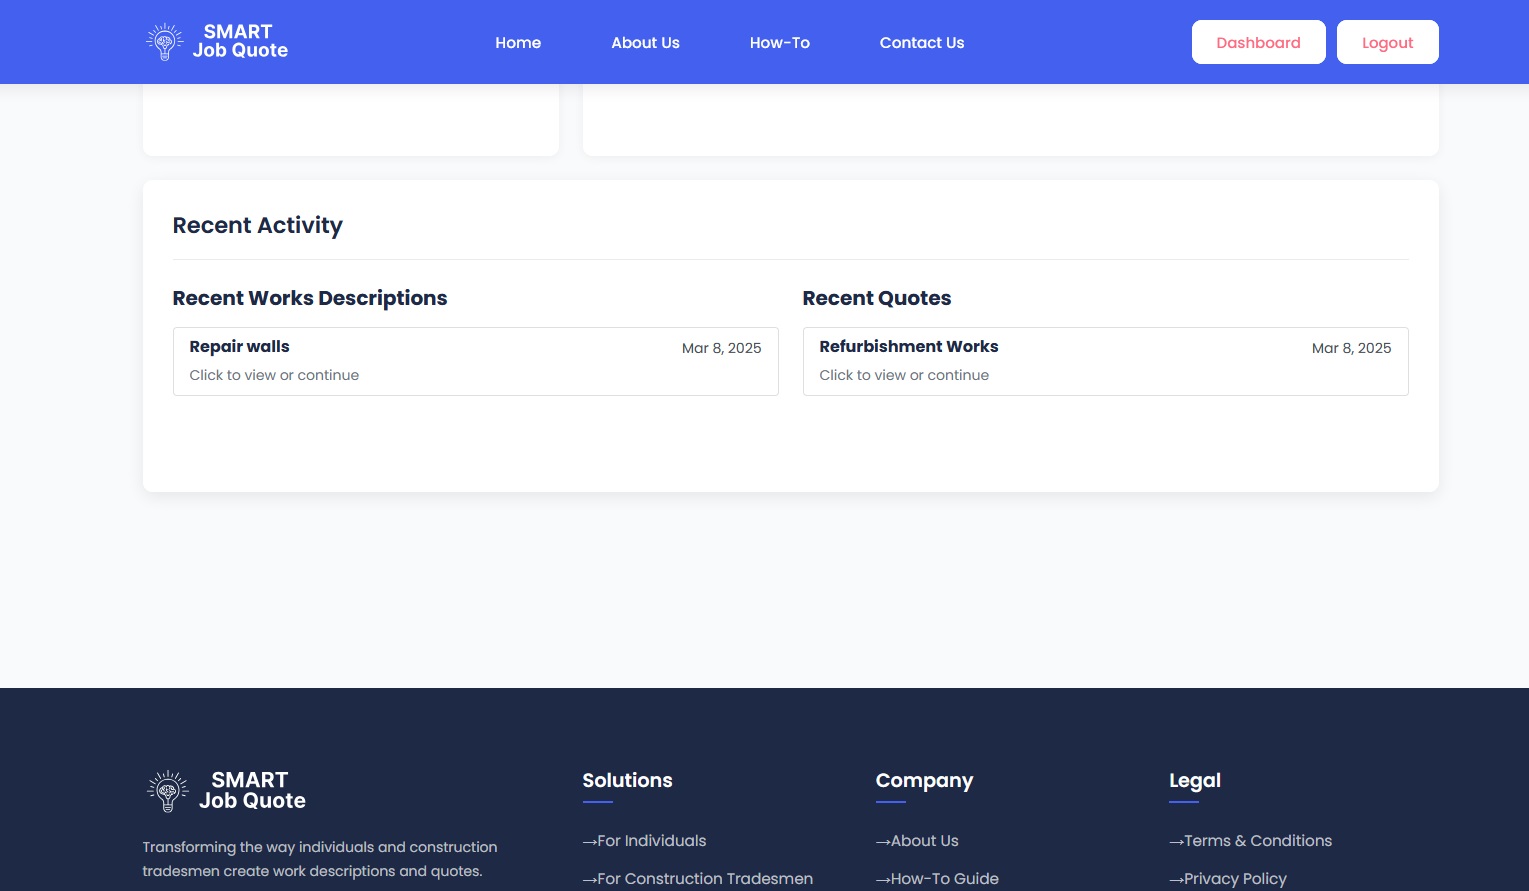Click the Company footer heading
The height and width of the screenshot is (891, 1529).
pyautogui.click(x=924, y=781)
